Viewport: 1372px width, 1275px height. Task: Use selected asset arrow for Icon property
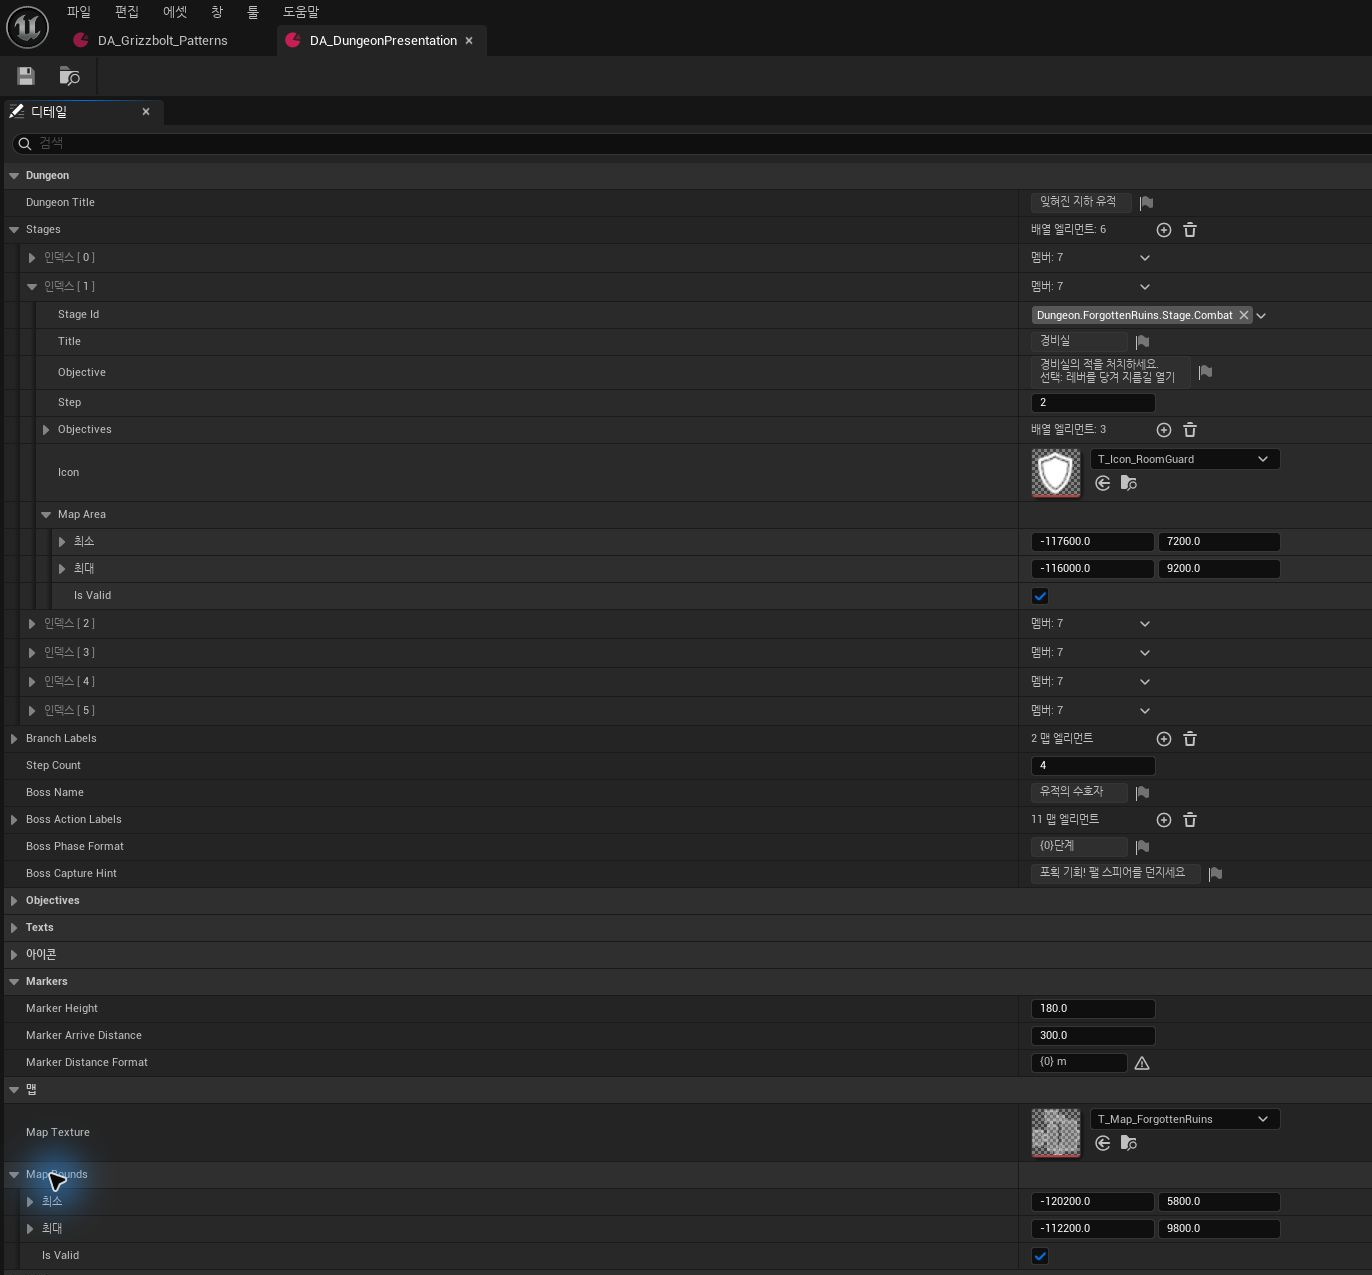tap(1103, 483)
